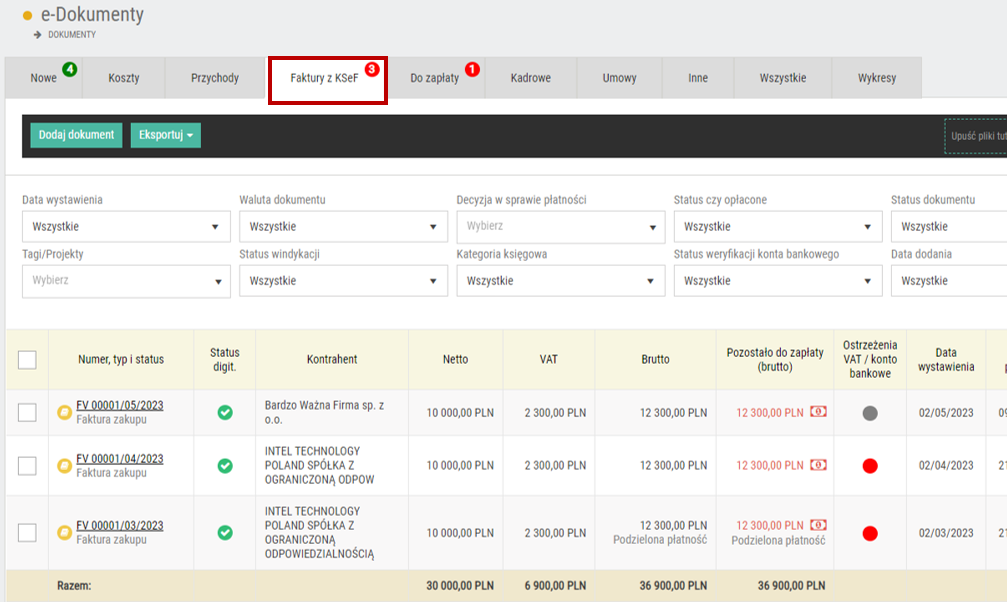Sort by the Kontrahent column header
1008x602 pixels.
pyautogui.click(x=332, y=360)
